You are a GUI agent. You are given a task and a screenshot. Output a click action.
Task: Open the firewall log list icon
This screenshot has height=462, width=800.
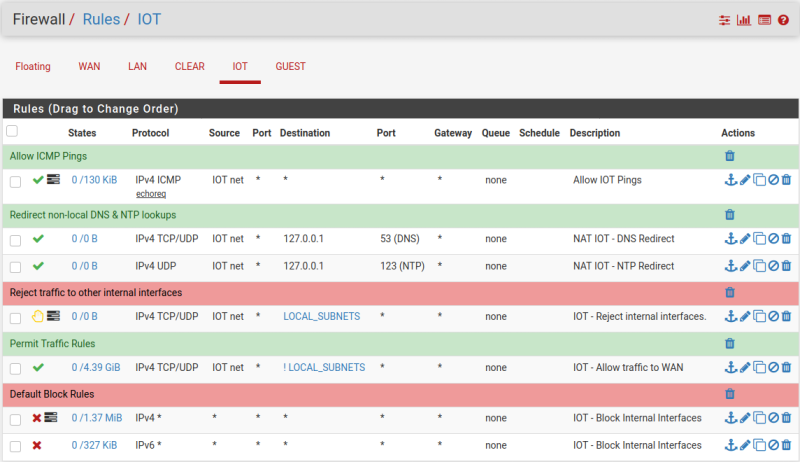(764, 20)
